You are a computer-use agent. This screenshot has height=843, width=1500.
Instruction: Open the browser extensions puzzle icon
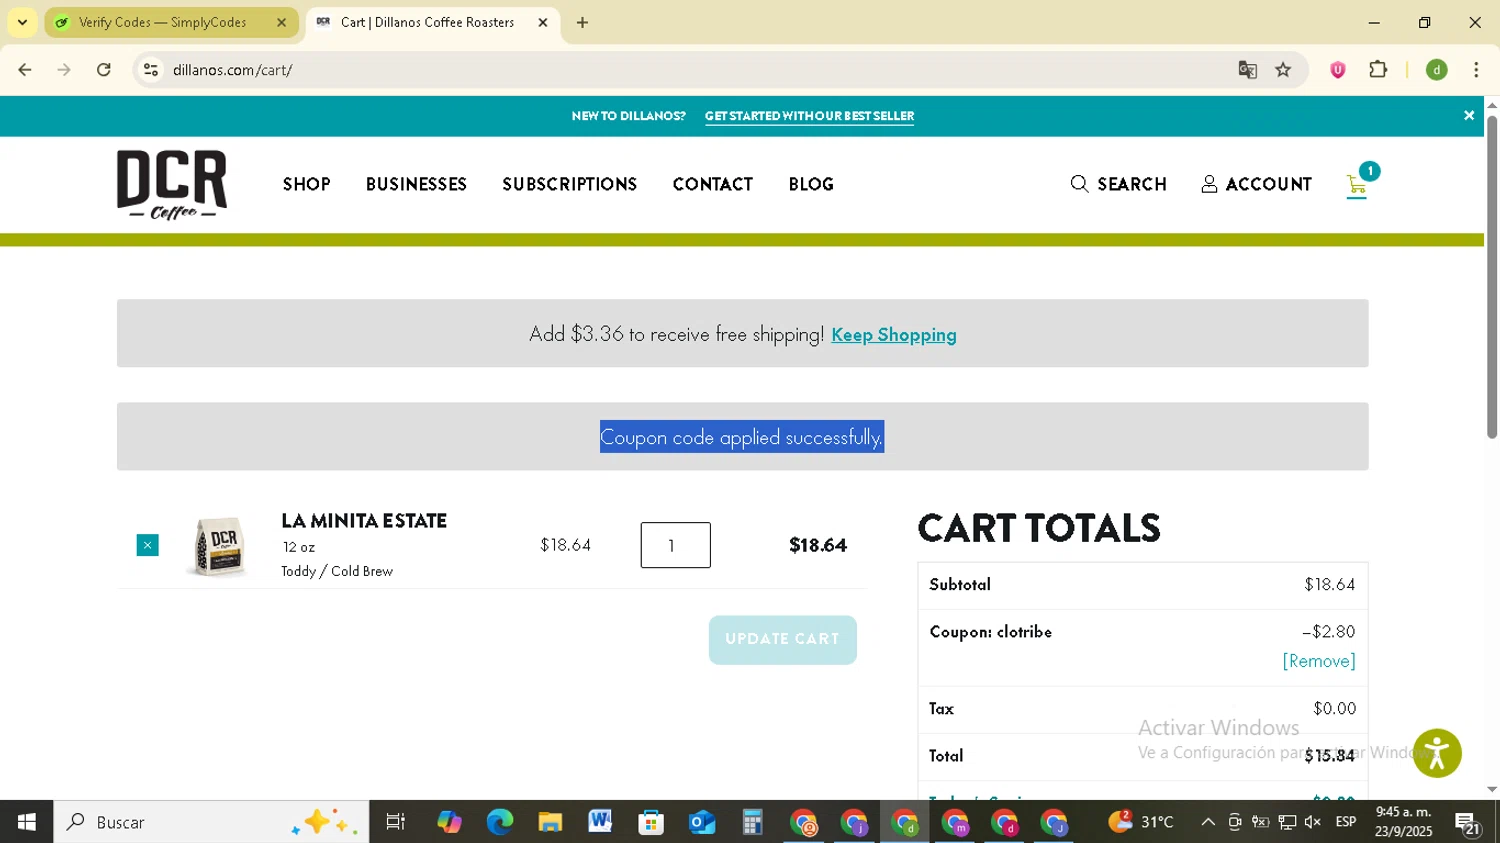[x=1378, y=70]
